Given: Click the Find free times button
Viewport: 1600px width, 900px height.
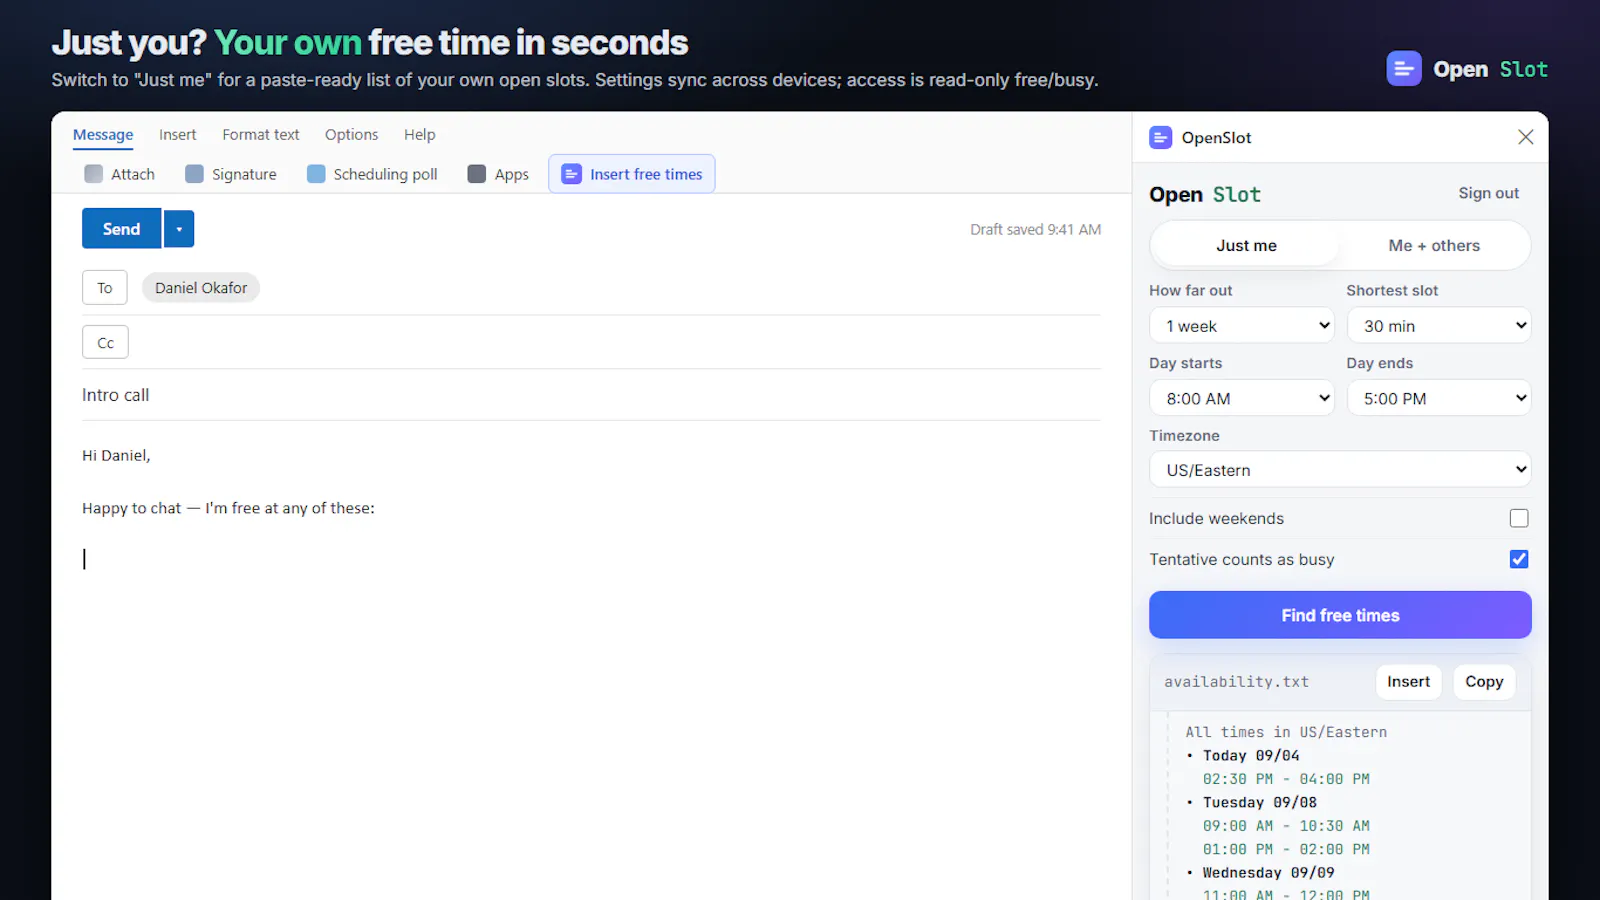Looking at the screenshot, I should [1340, 615].
